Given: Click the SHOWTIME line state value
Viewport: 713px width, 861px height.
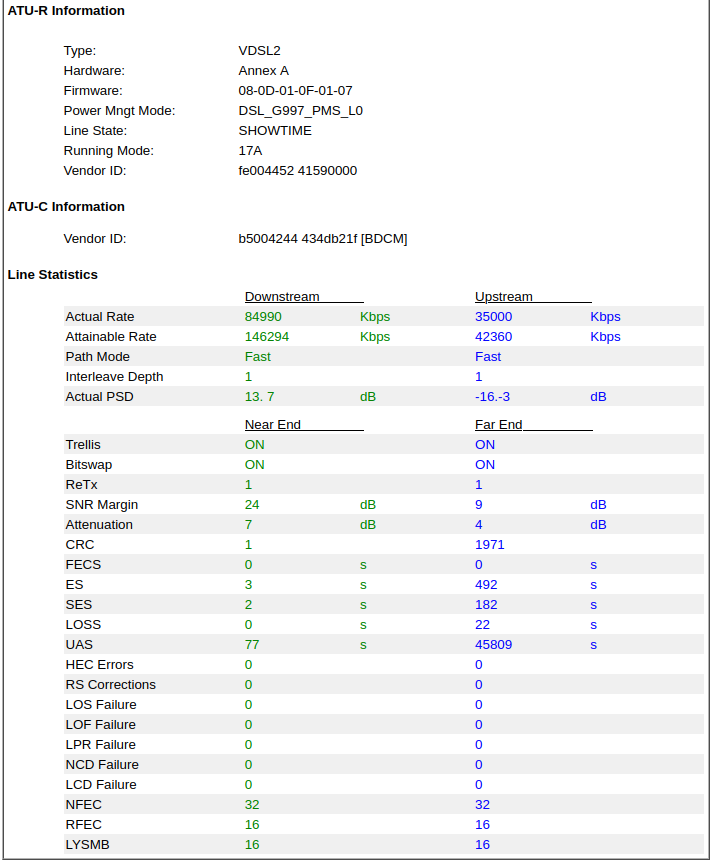Looking at the screenshot, I should (275, 131).
